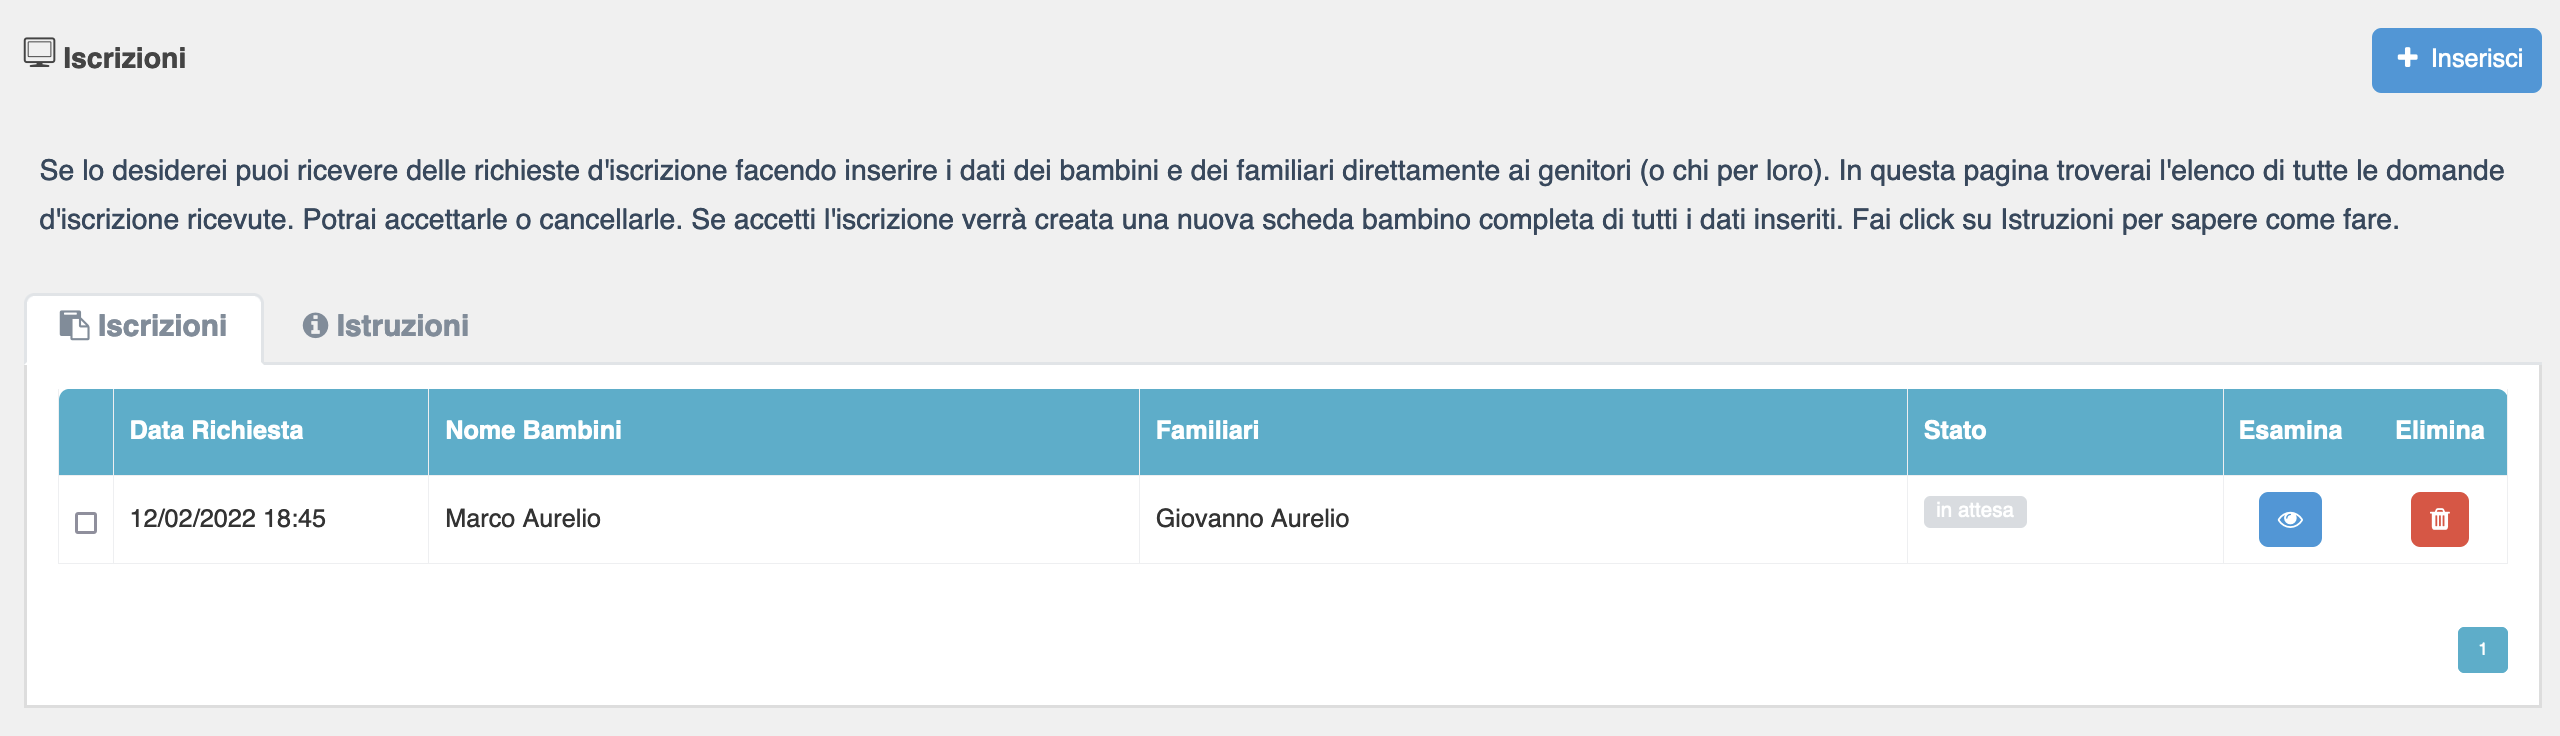2560x736 pixels.
Task: Check the box for Marco Aurelio row
Action: [86, 523]
